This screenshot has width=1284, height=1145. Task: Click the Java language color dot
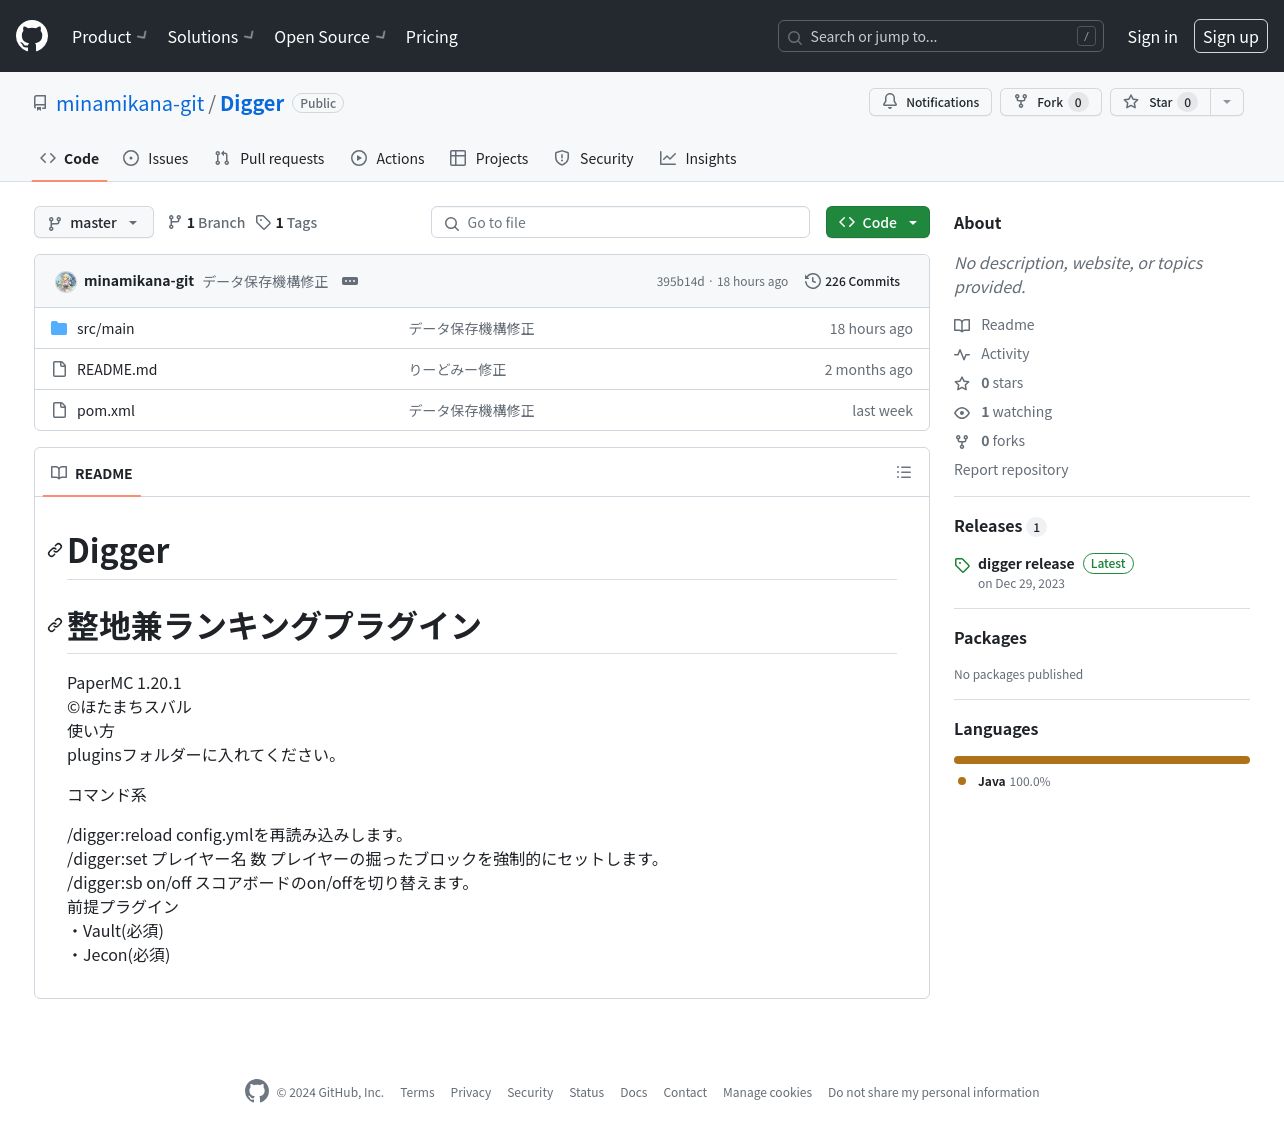962,781
